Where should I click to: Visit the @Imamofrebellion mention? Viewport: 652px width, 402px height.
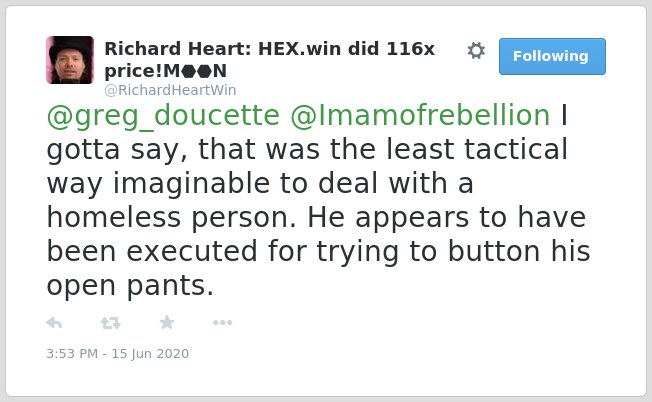pyautogui.click(x=420, y=115)
